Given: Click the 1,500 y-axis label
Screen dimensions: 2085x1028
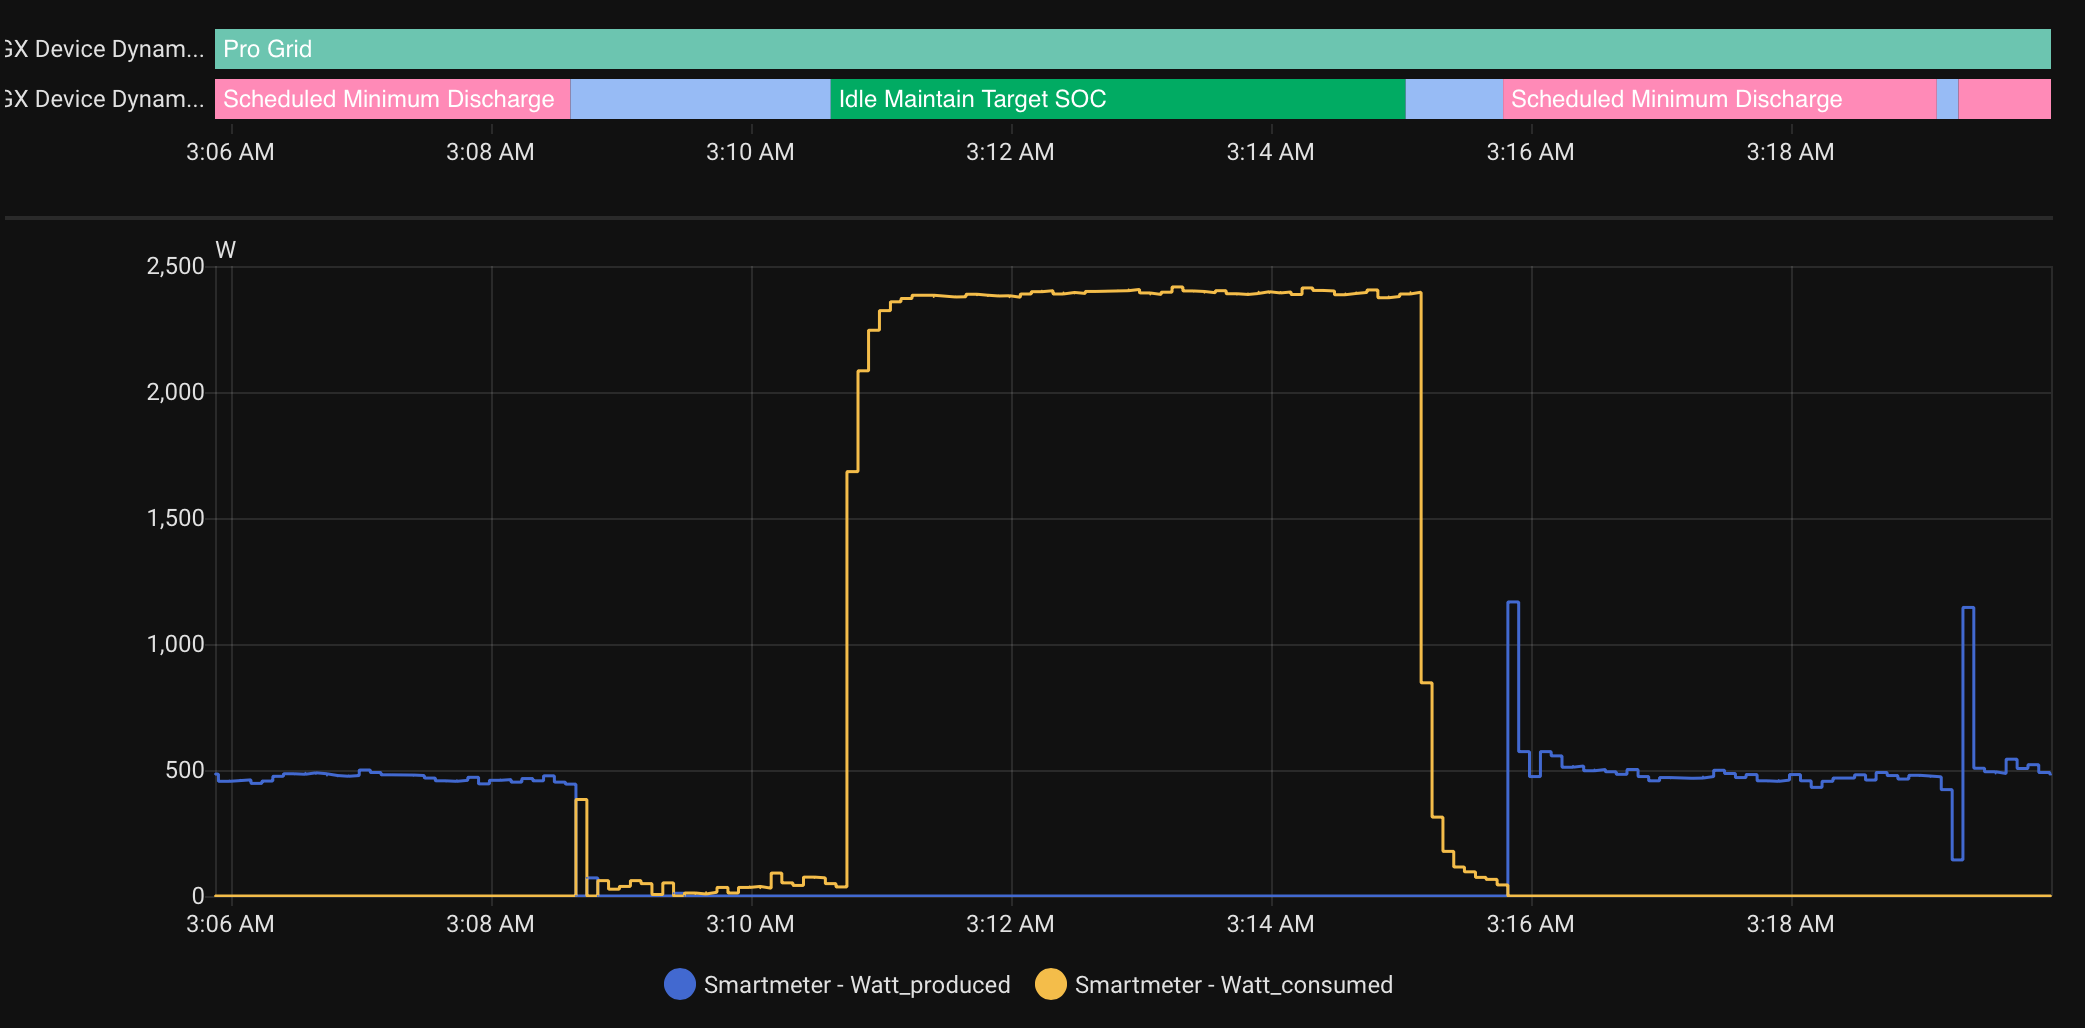Looking at the screenshot, I should pos(175,518).
